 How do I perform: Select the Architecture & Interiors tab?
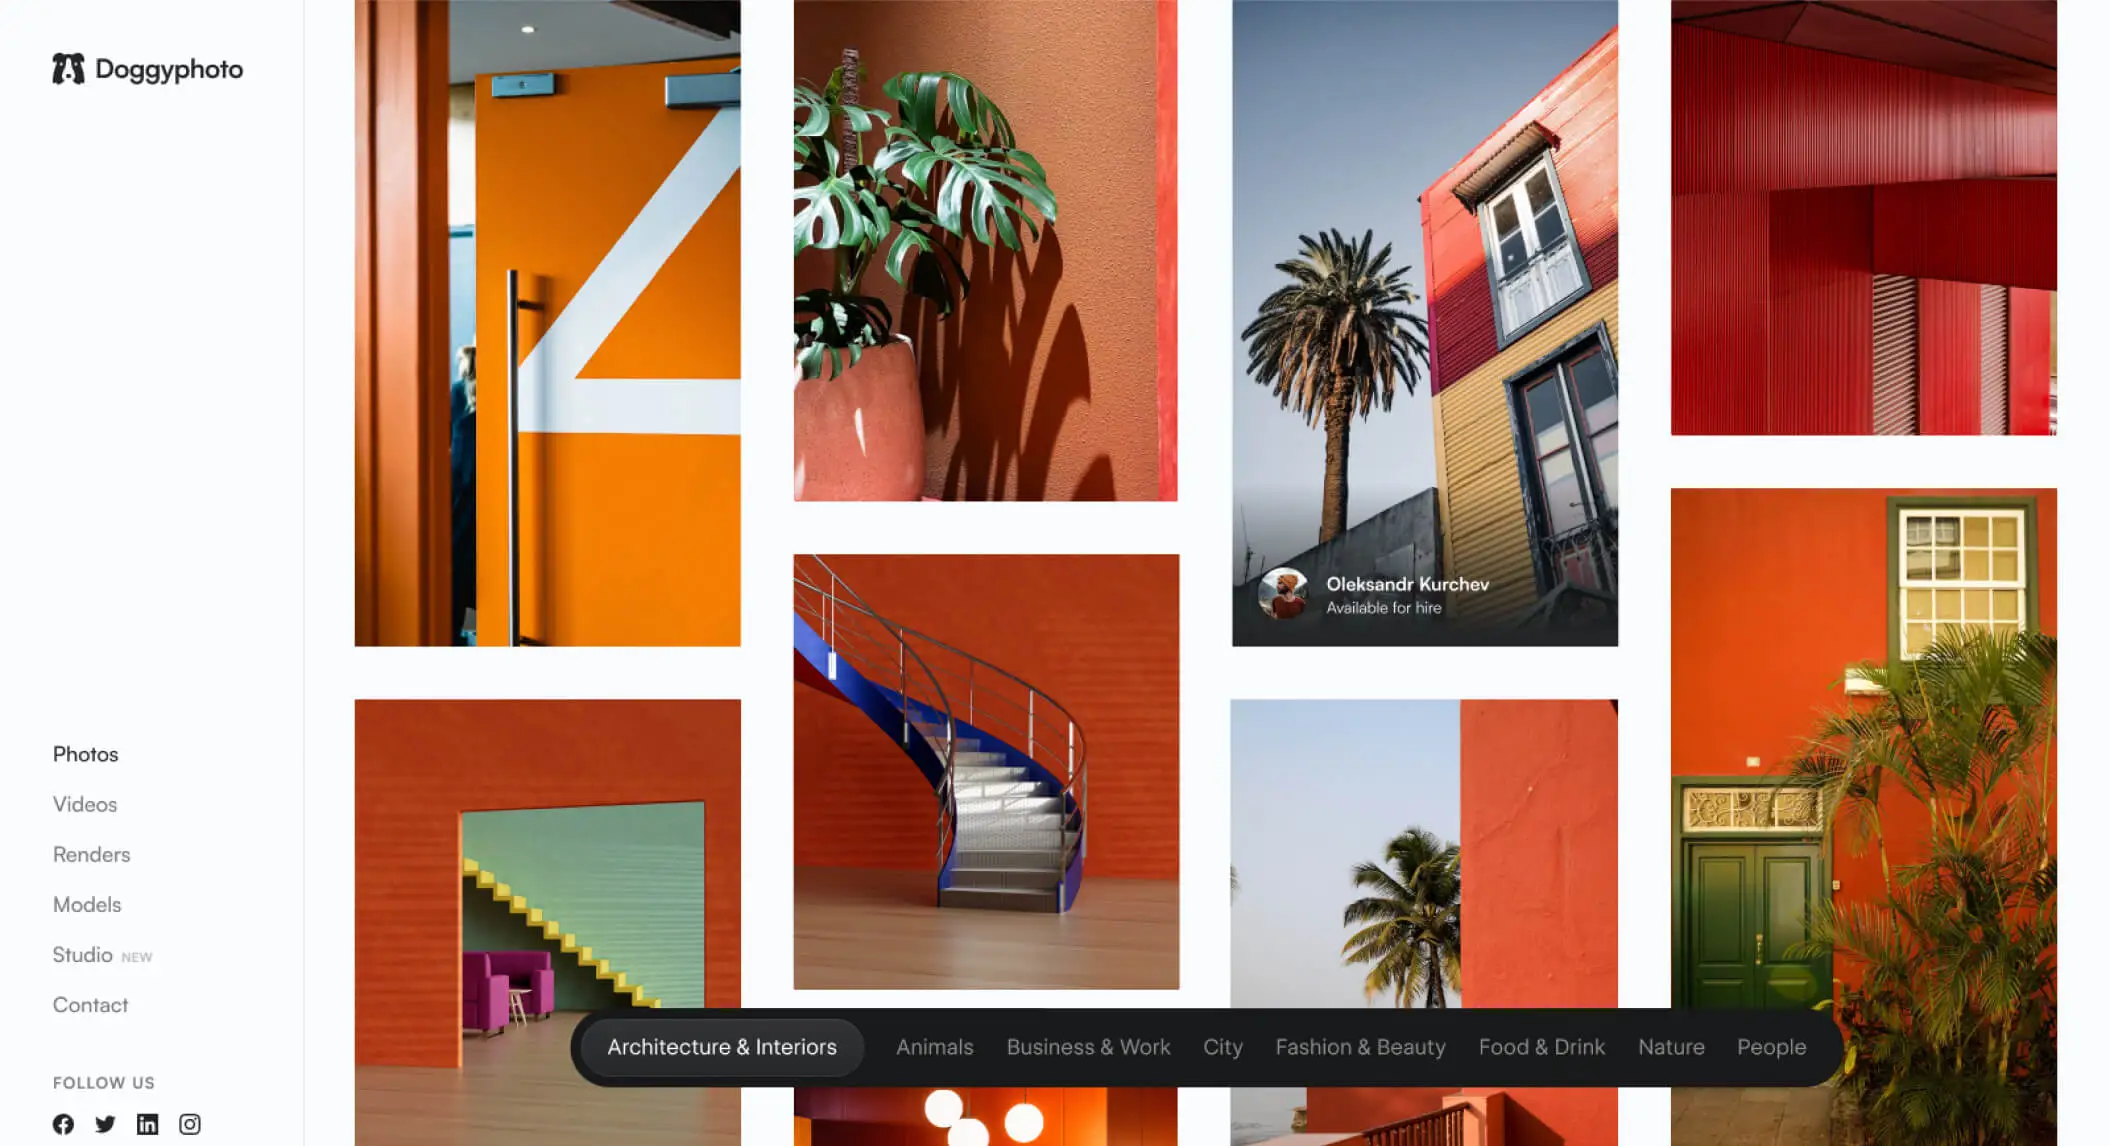pyautogui.click(x=721, y=1047)
